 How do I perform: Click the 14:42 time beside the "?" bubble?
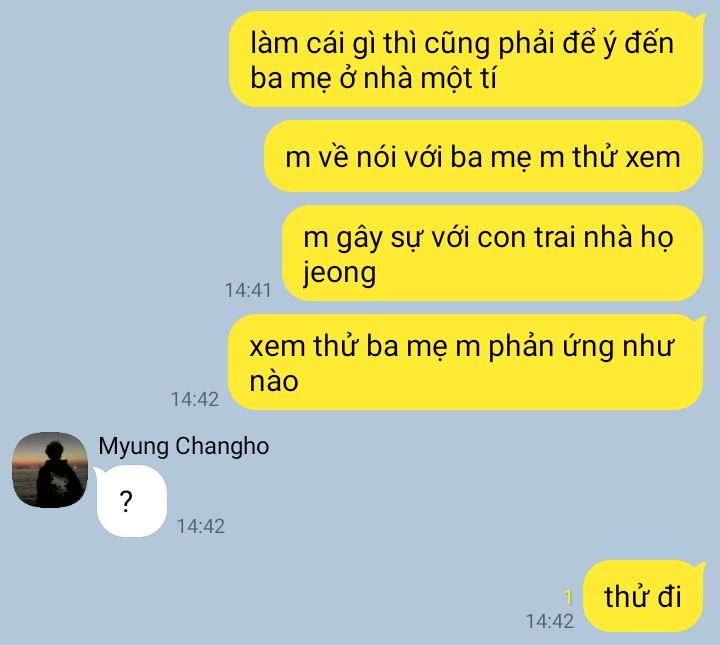click(x=201, y=527)
